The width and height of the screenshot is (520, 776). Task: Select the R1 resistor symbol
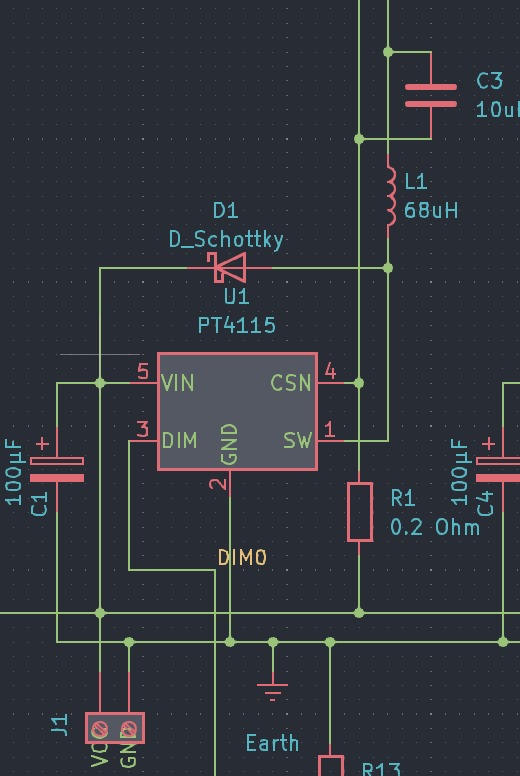coord(360,512)
